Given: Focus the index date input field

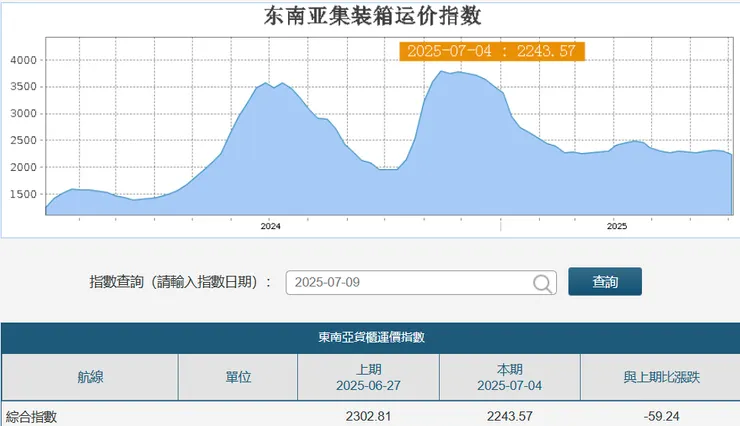Looking at the screenshot, I should pos(421,283).
